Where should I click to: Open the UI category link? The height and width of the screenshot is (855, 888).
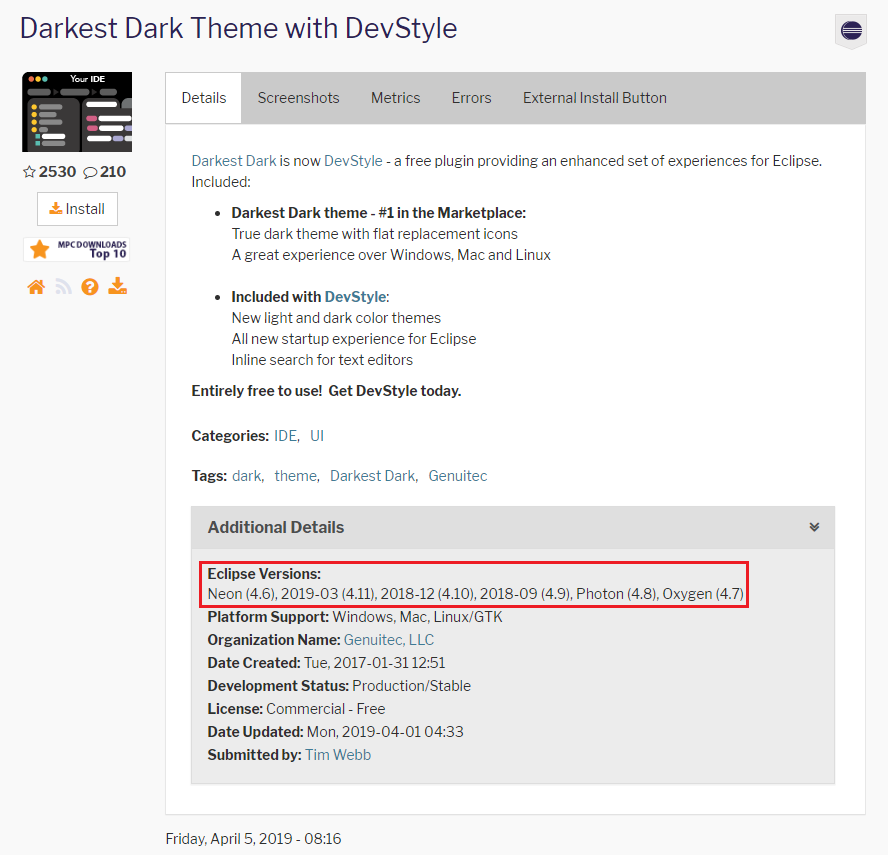coord(317,436)
